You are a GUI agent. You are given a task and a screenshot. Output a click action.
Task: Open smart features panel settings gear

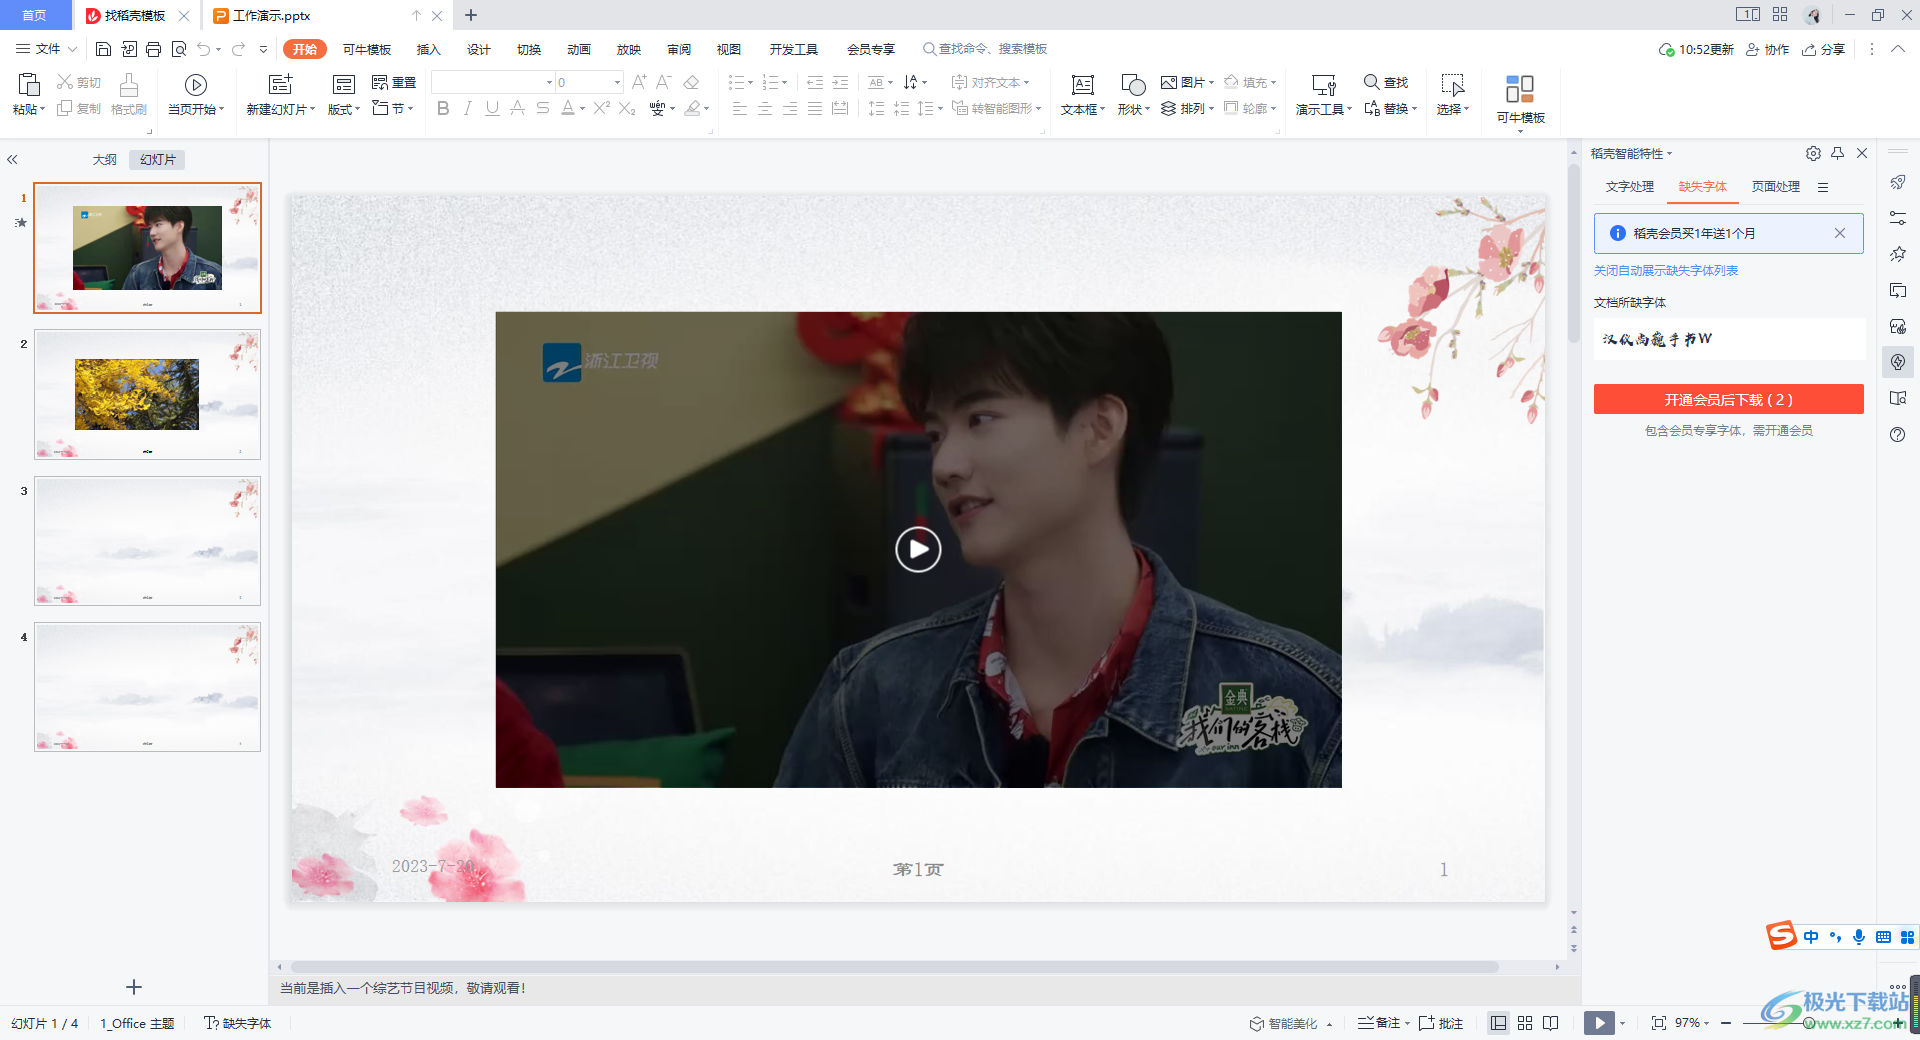click(x=1813, y=153)
